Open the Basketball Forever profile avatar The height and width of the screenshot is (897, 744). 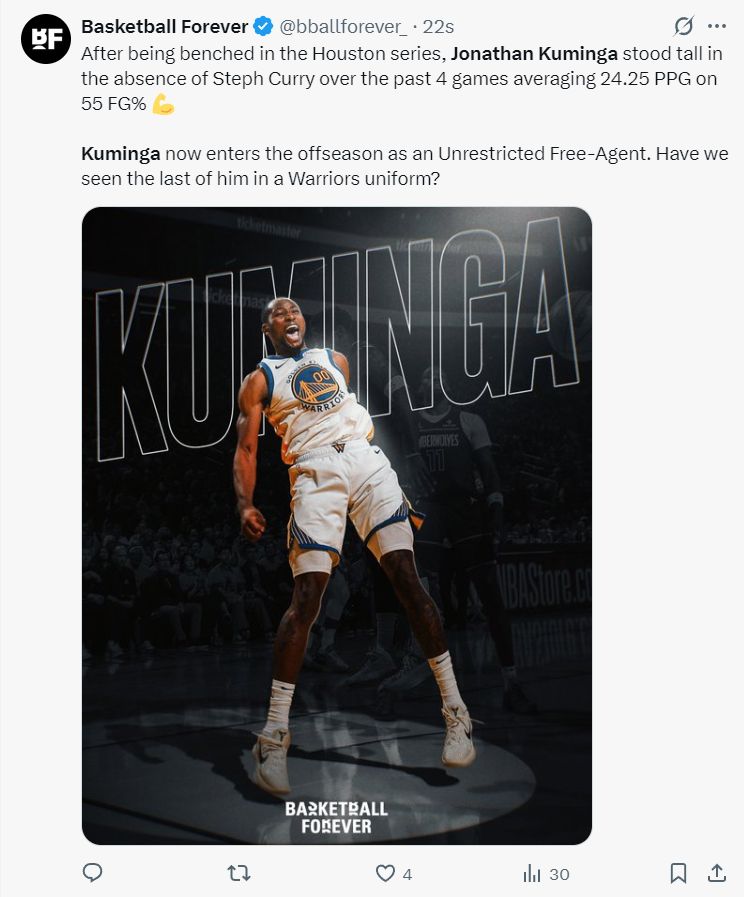[x=46, y=38]
